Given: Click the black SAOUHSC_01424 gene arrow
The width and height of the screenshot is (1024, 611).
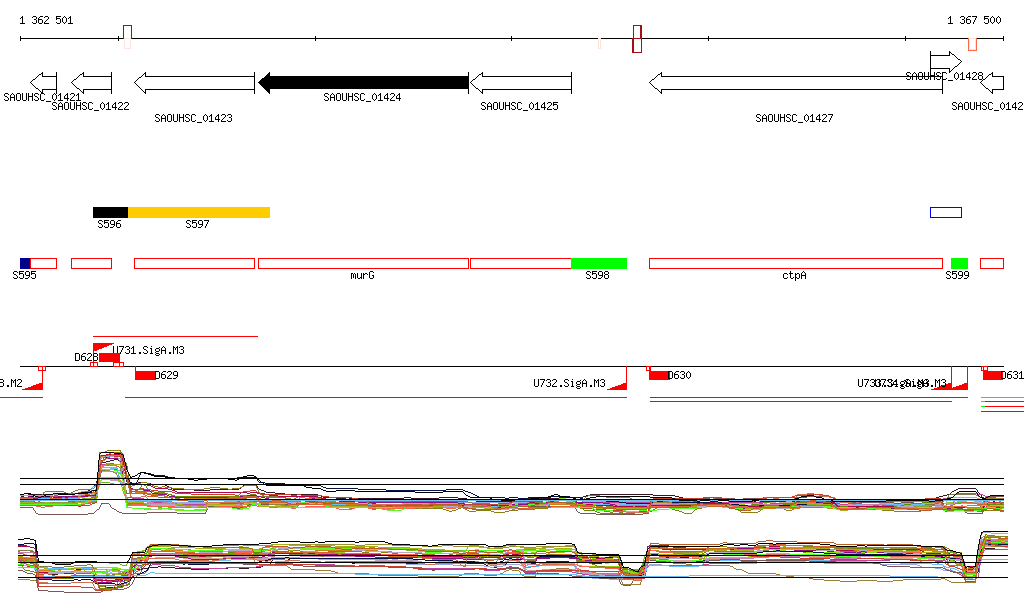Looking at the screenshot, I should 364,83.
